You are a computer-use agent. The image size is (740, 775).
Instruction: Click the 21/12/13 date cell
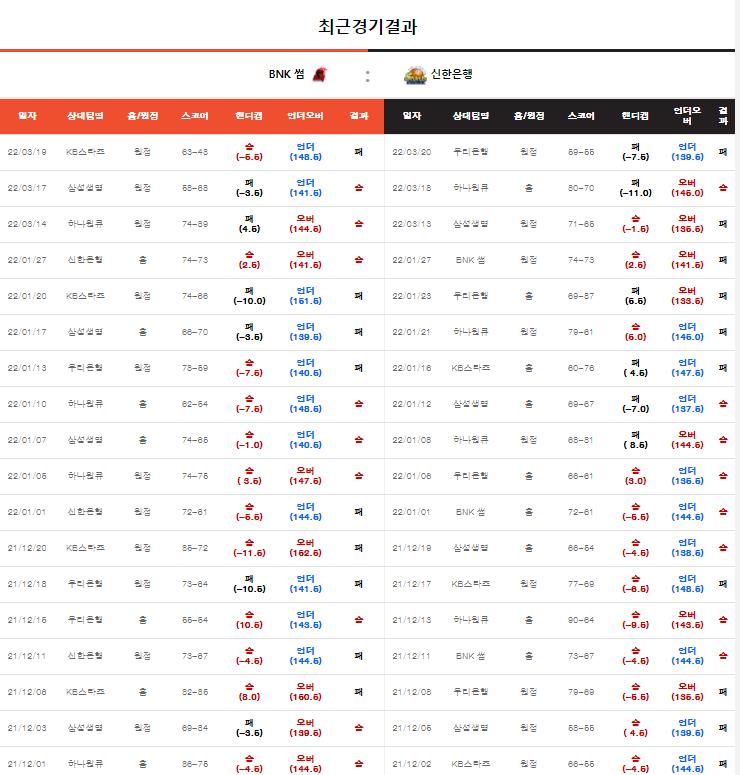(412, 620)
